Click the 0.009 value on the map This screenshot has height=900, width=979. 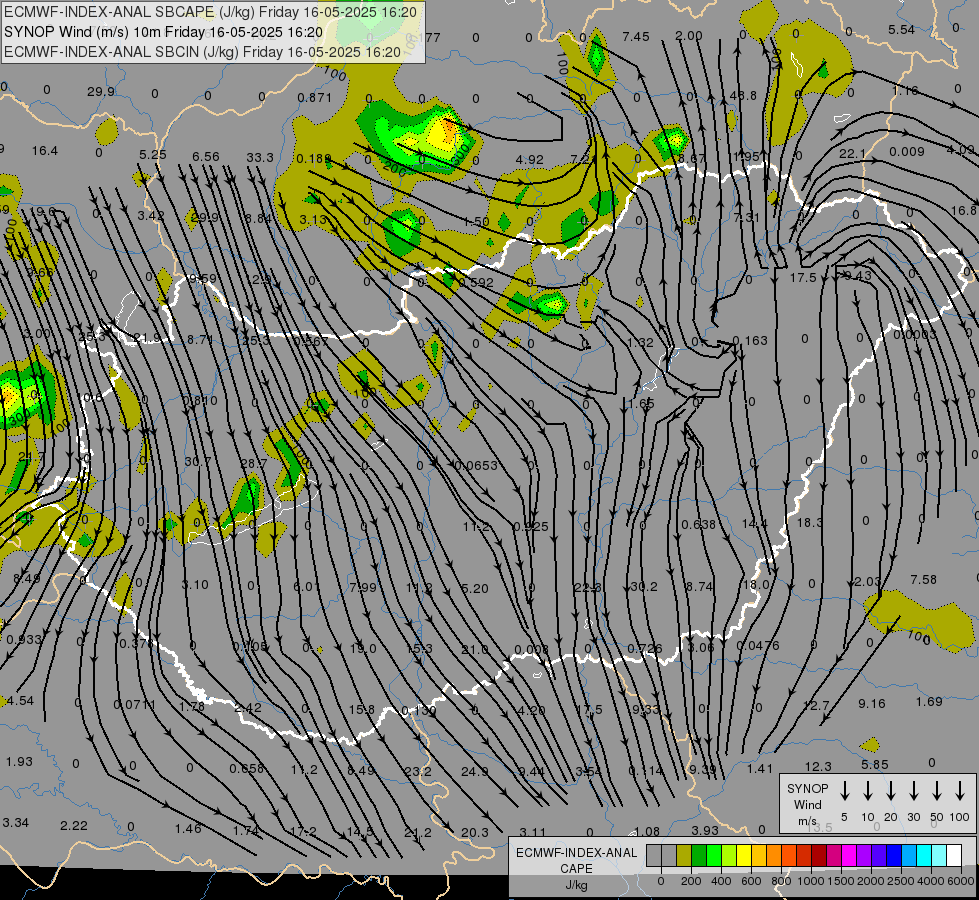907,151
